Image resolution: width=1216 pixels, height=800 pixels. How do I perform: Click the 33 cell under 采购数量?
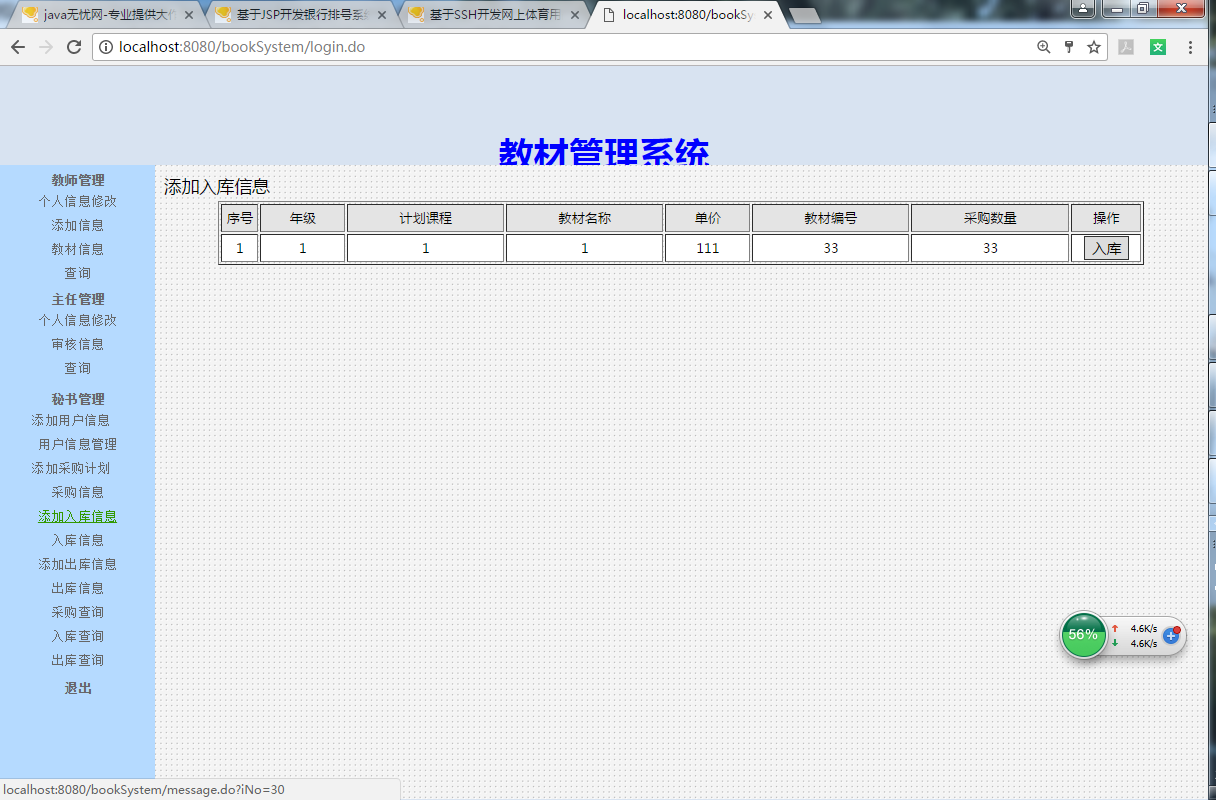[990, 248]
